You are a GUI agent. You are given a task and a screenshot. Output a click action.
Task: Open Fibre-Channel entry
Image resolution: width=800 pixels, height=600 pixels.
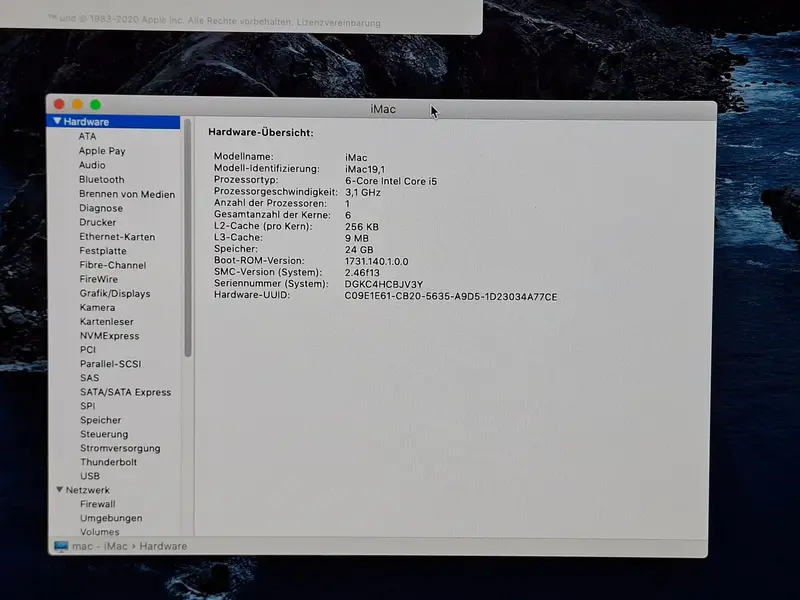coord(113,265)
